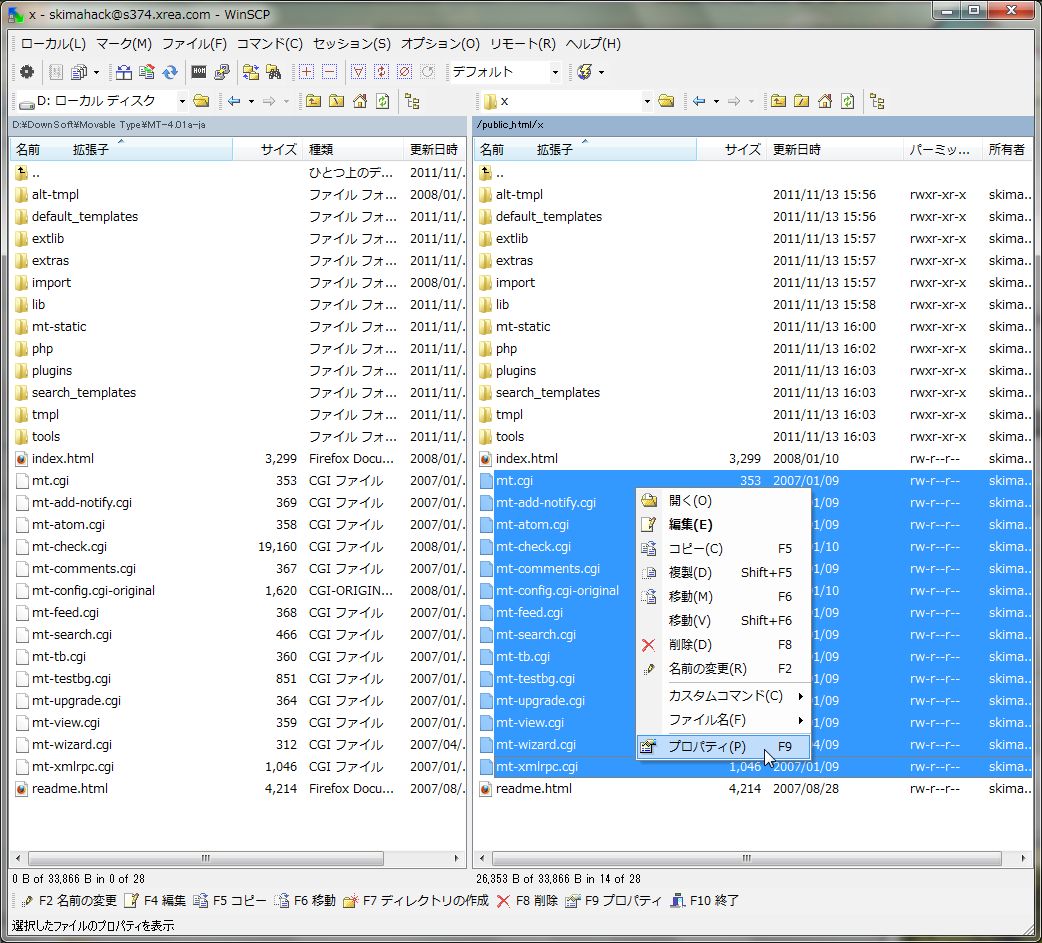Open the ローカル(L) menu
This screenshot has height=943, width=1042.
coord(53,44)
